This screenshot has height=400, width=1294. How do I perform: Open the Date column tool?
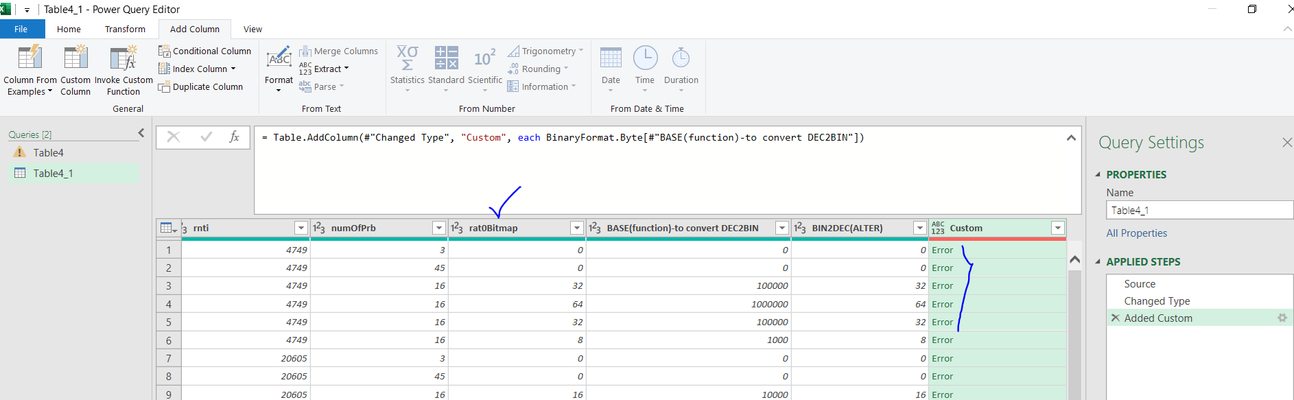click(611, 65)
